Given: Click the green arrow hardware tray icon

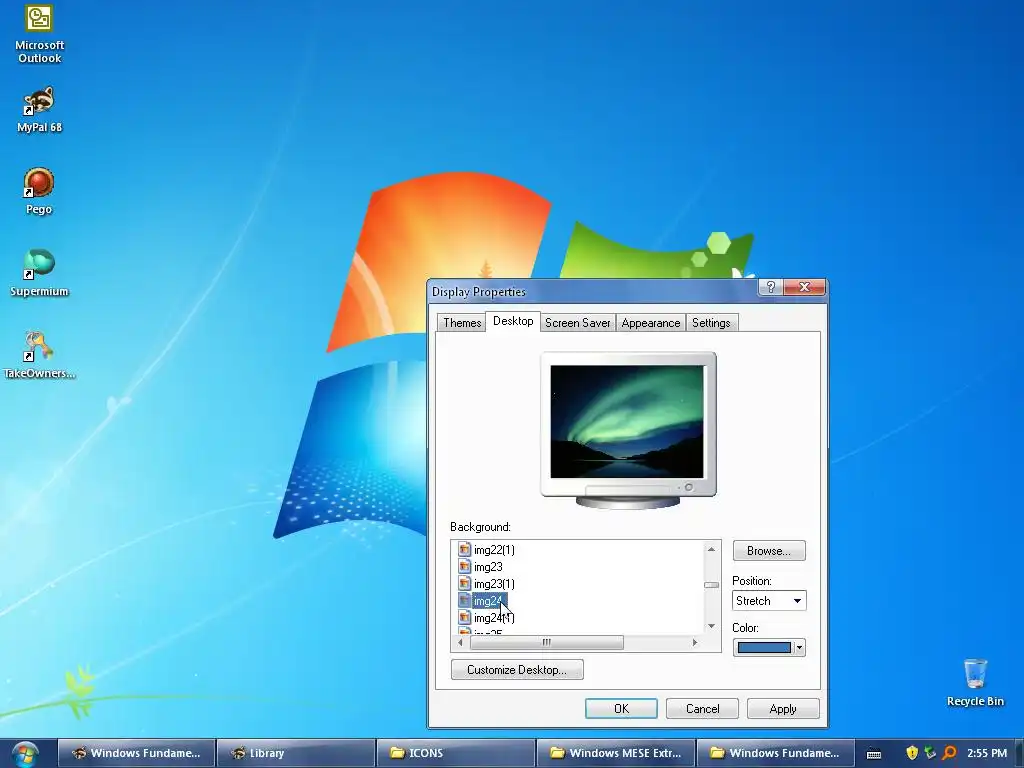Looking at the screenshot, I should click(931, 753).
